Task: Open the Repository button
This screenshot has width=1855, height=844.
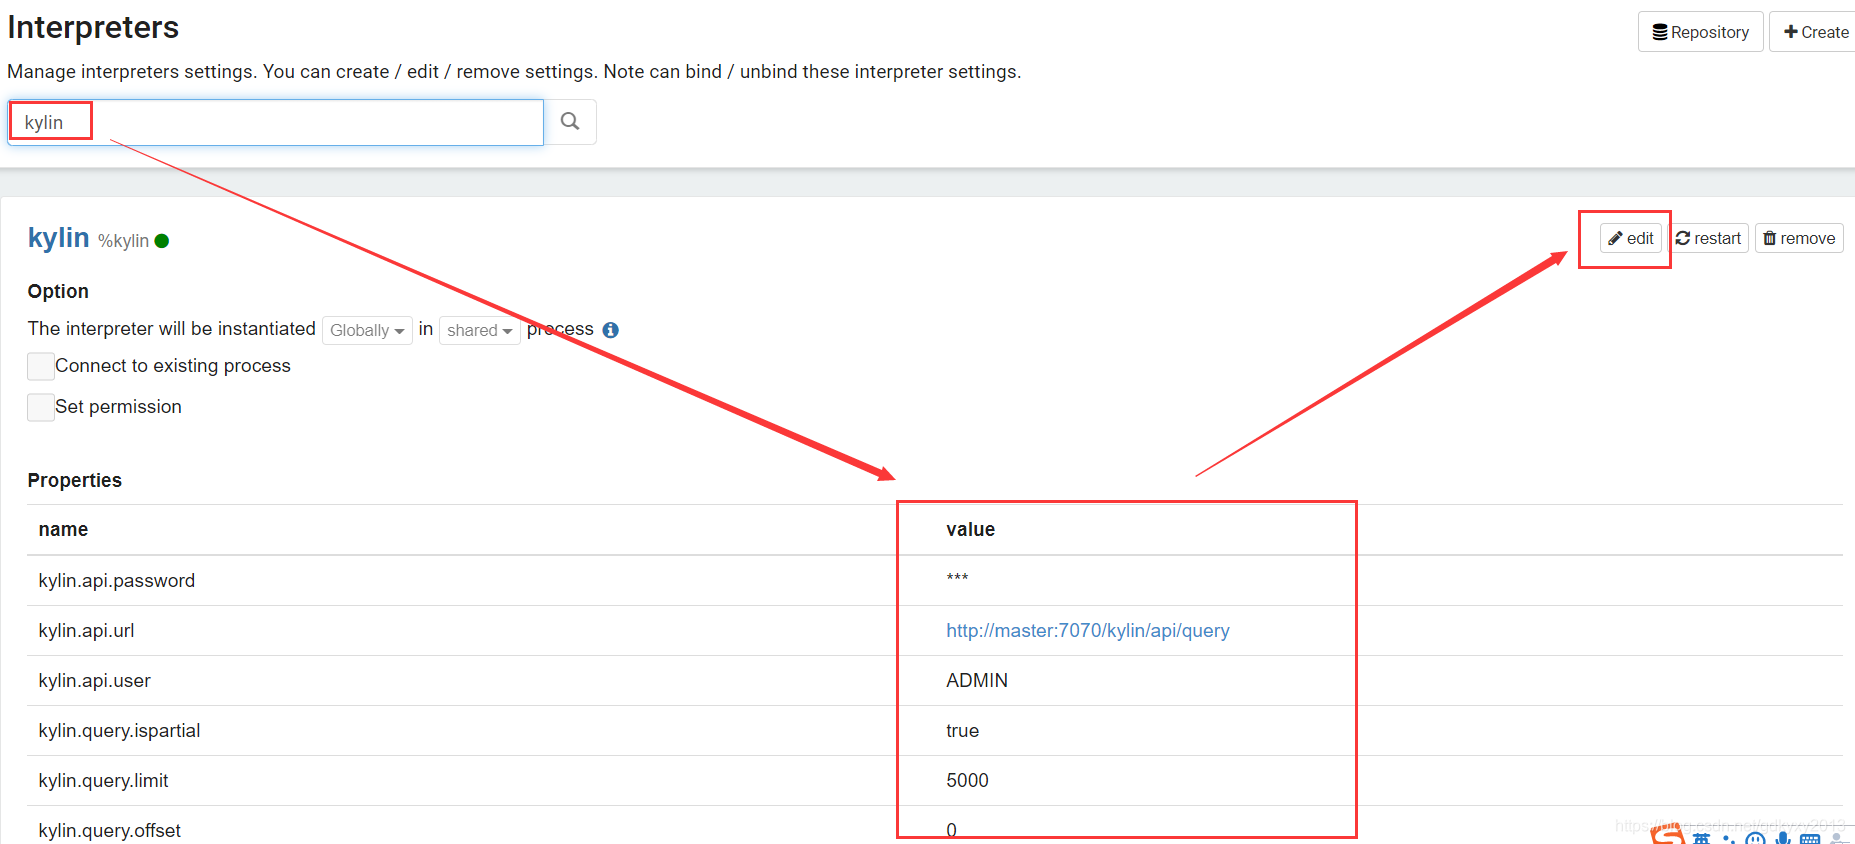Action: 1700,32
